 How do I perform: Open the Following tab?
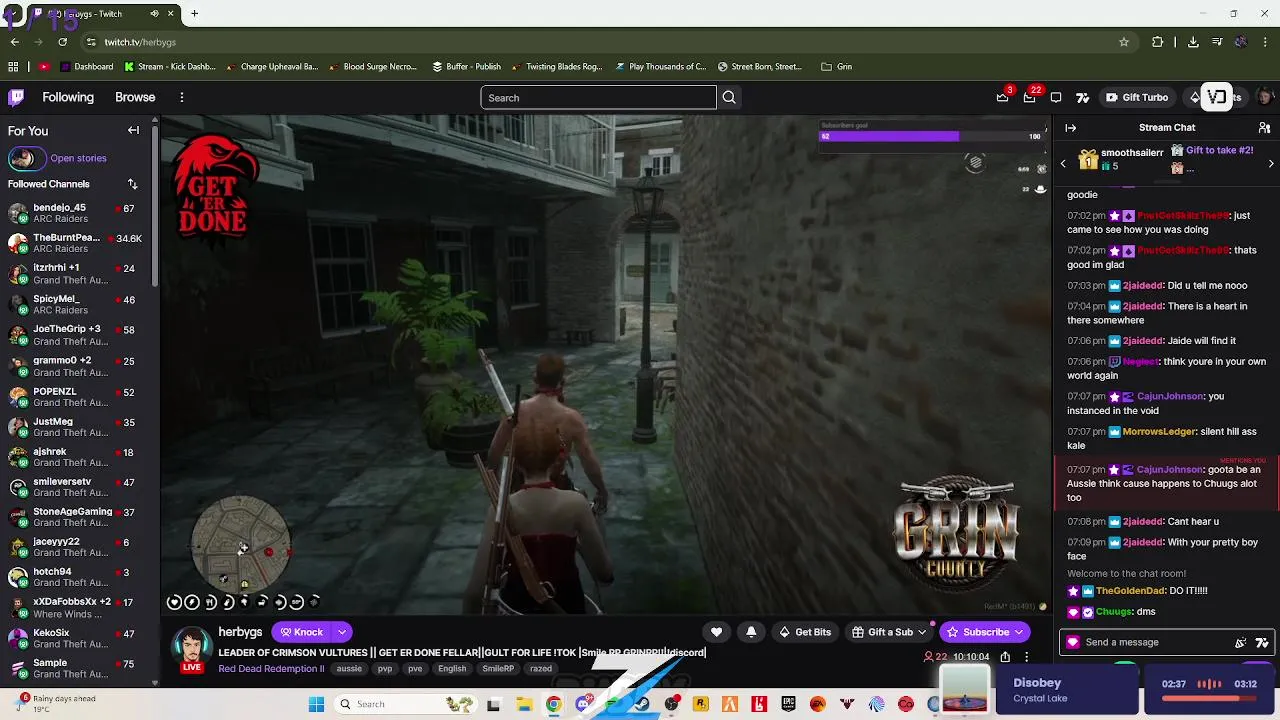[68, 97]
